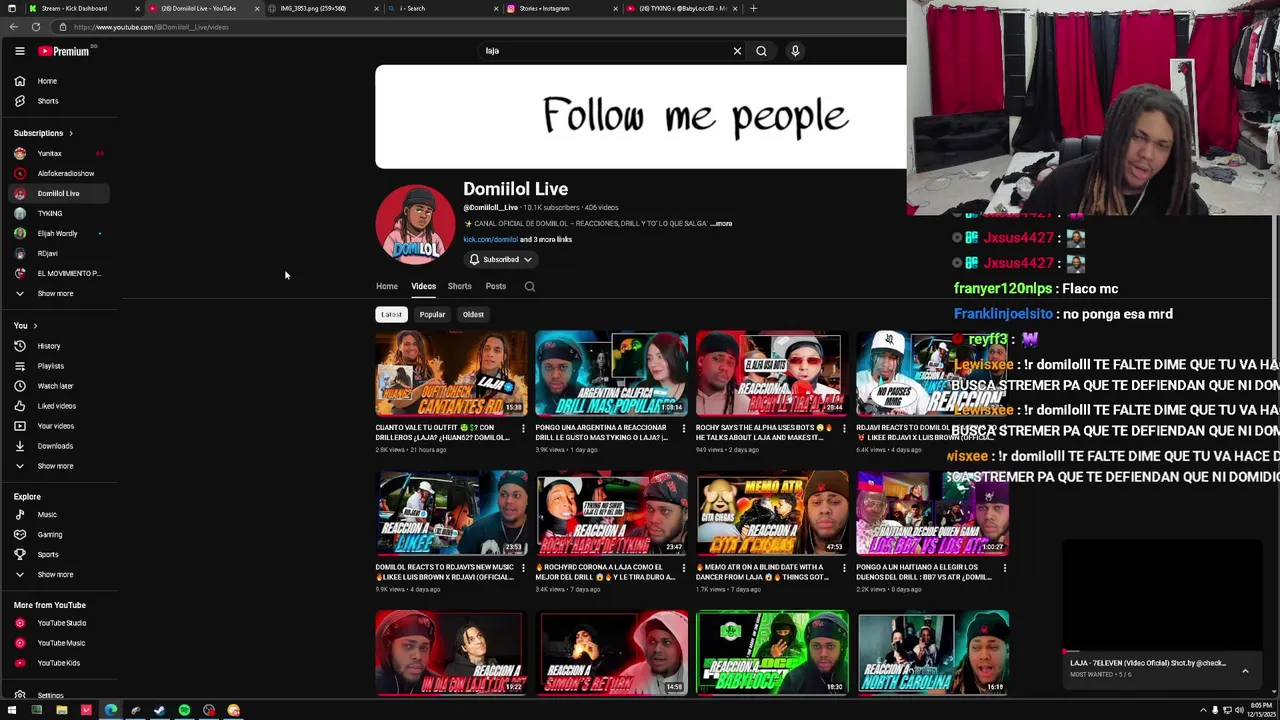1280x720 pixels.
Task: Open YouTube Studio link
Action: [x=60, y=623]
